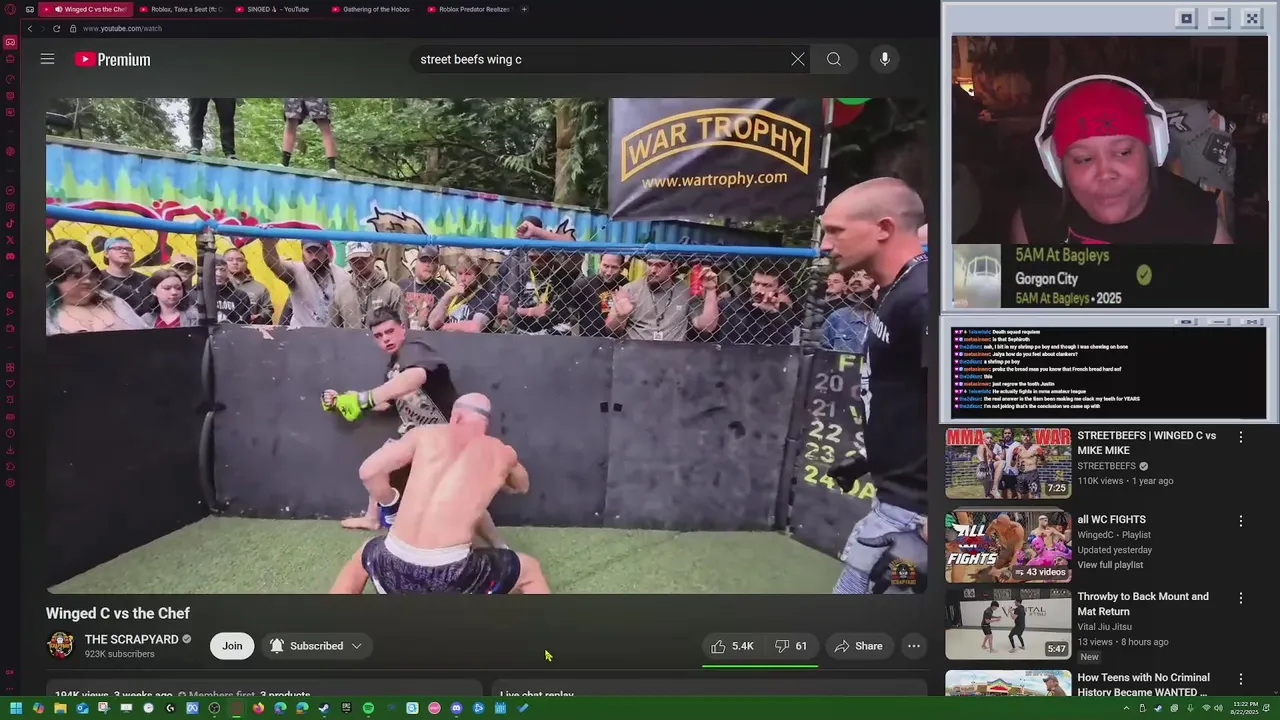
Task: Open Steam from the taskbar
Action: tap(324, 708)
